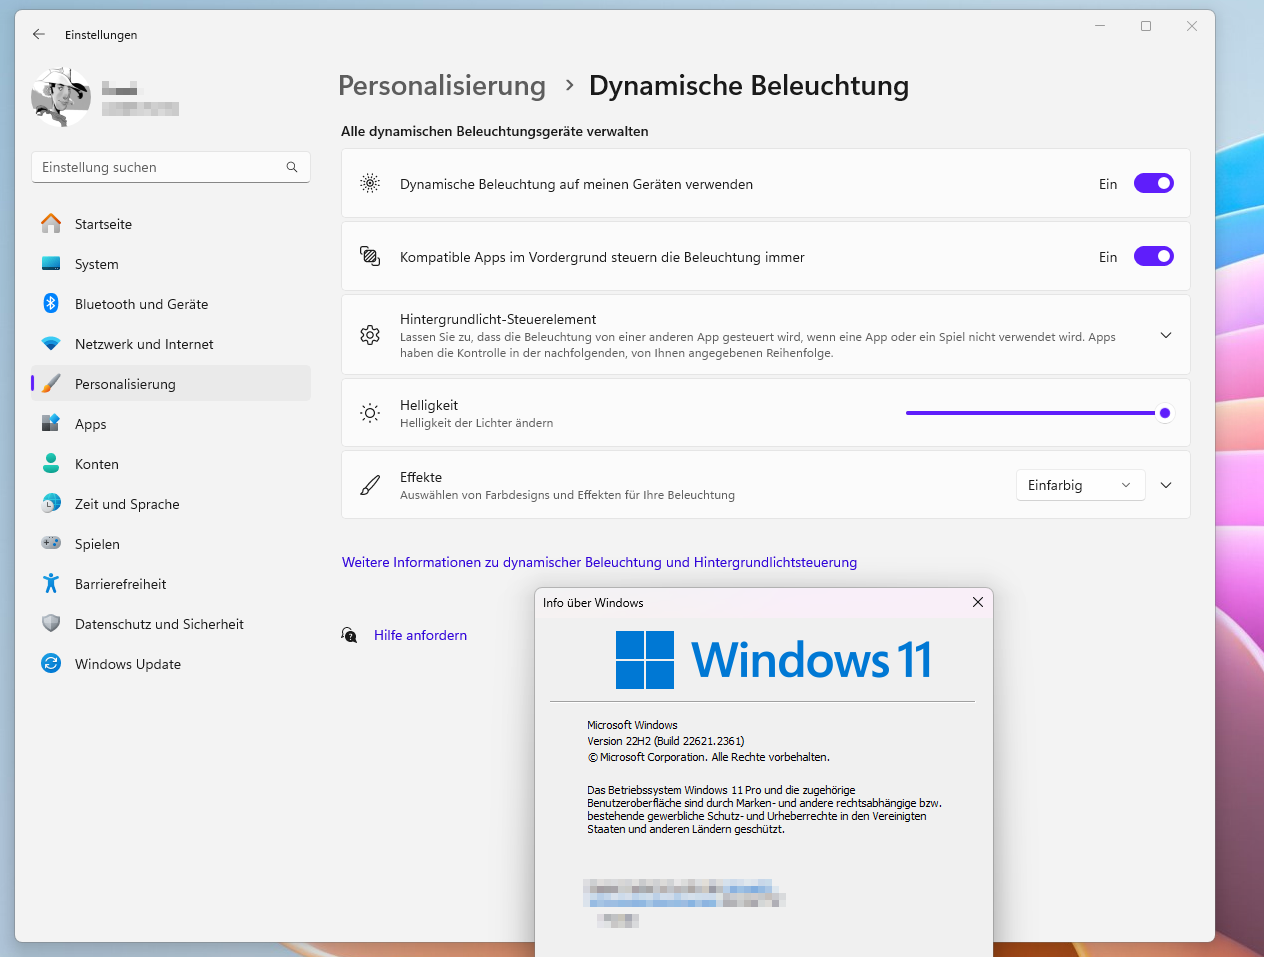Click the middle of the Helligkeit slider track
The width and height of the screenshot is (1264, 957).
[x=1035, y=413]
